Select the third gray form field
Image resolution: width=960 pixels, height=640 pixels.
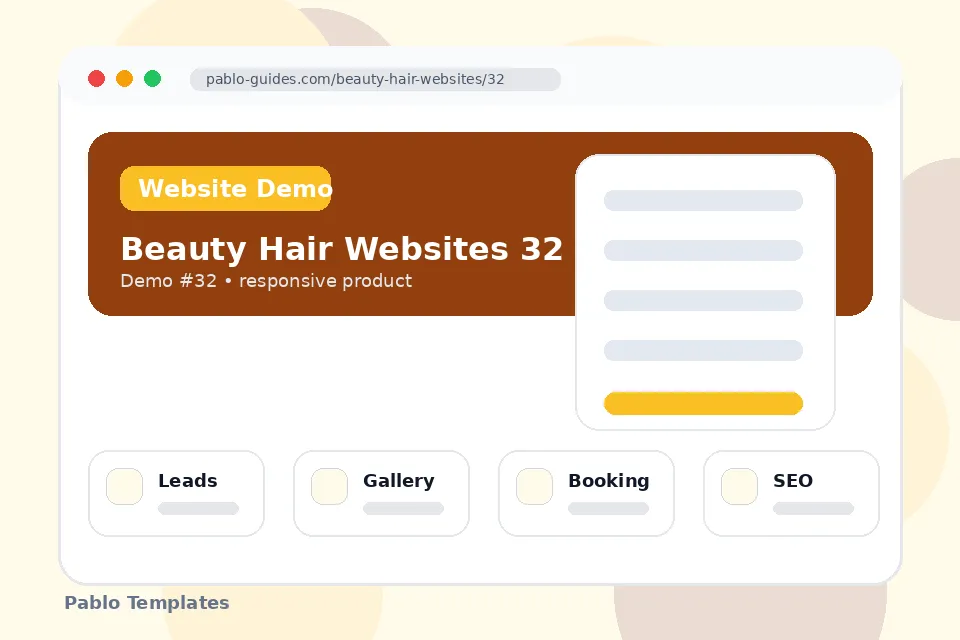703,301
